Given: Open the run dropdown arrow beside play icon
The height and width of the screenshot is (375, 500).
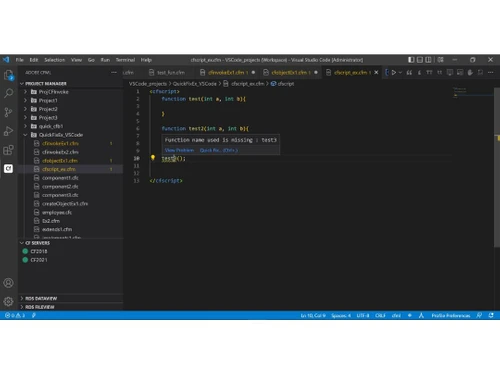Looking at the screenshot, I should 400,72.
